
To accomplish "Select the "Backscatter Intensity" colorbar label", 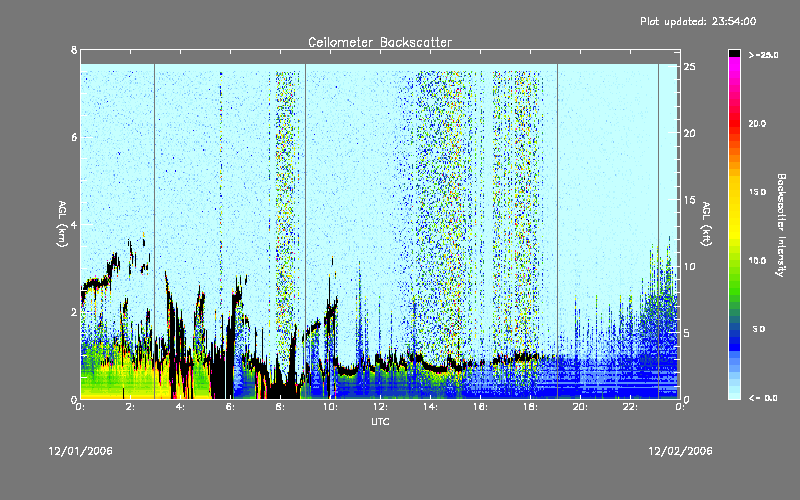I will pyautogui.click(x=781, y=225).
